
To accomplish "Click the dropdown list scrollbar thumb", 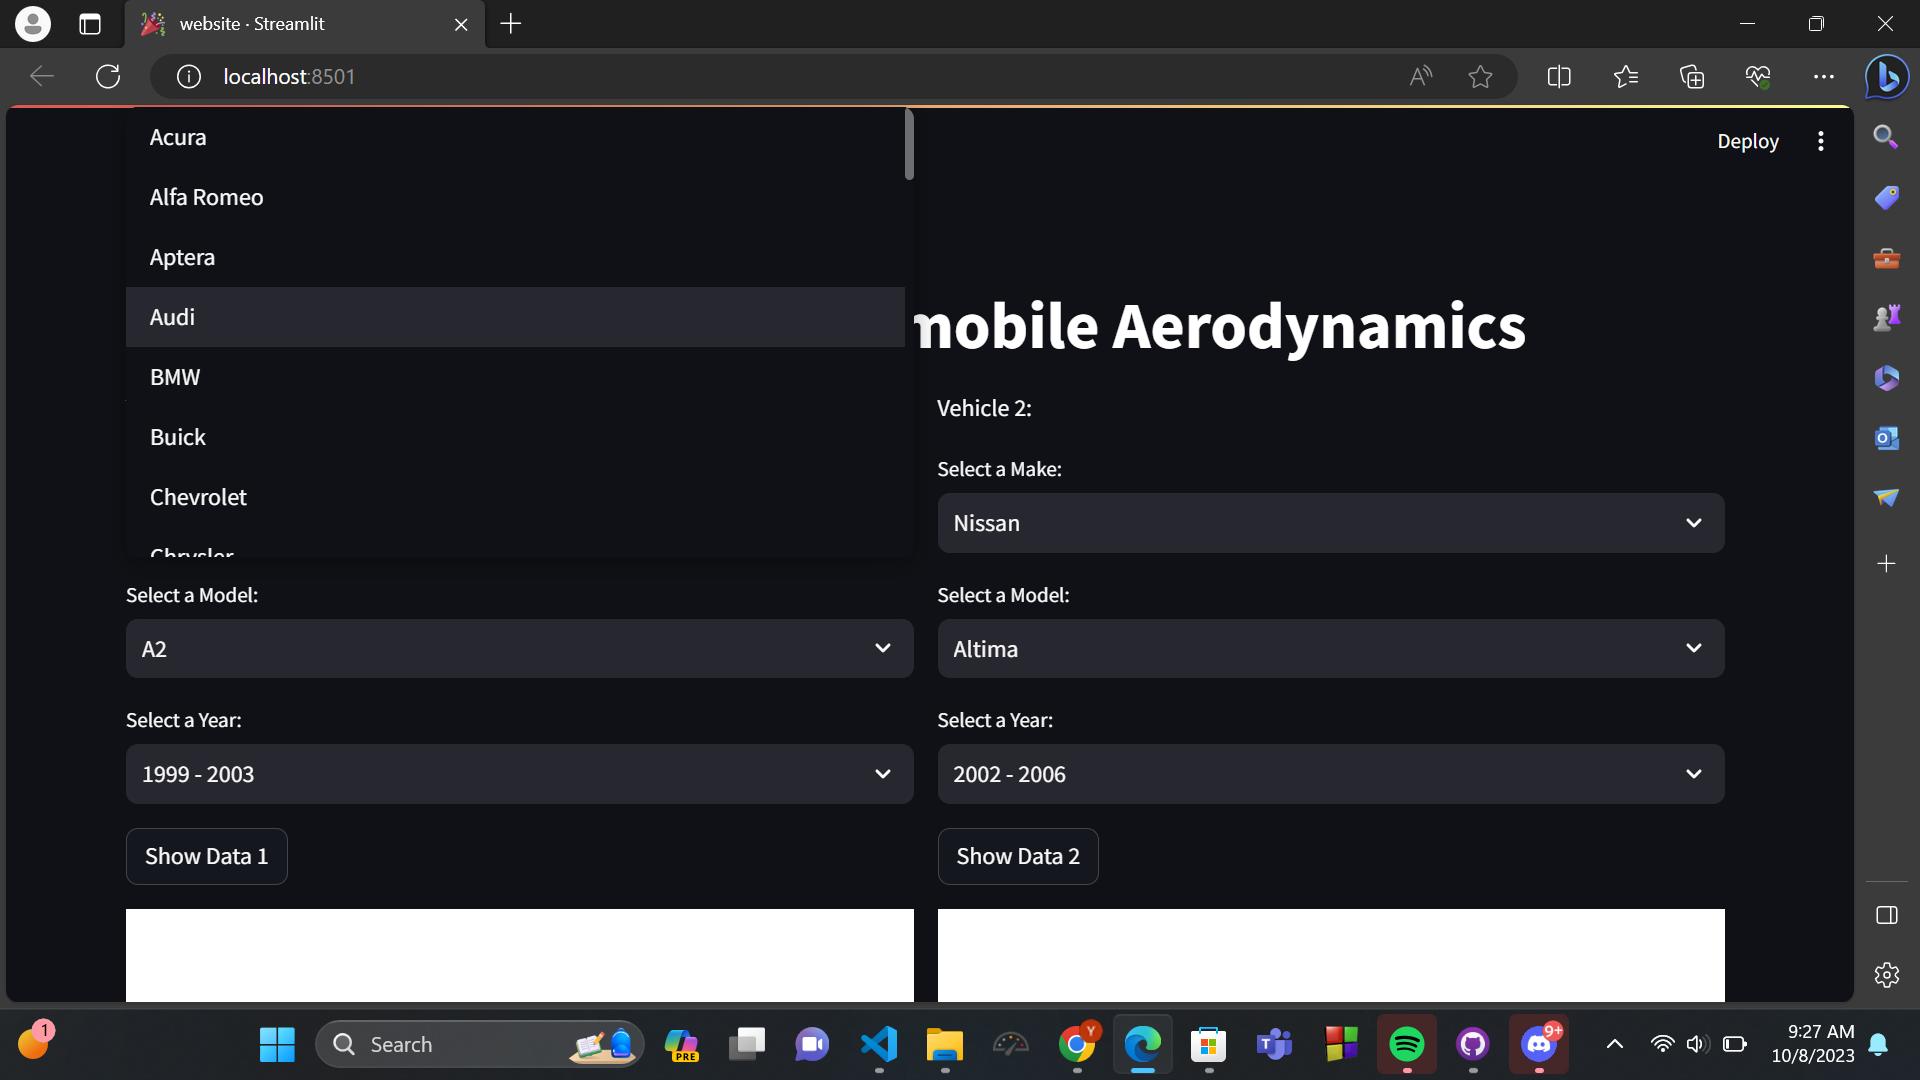I will point(908,145).
